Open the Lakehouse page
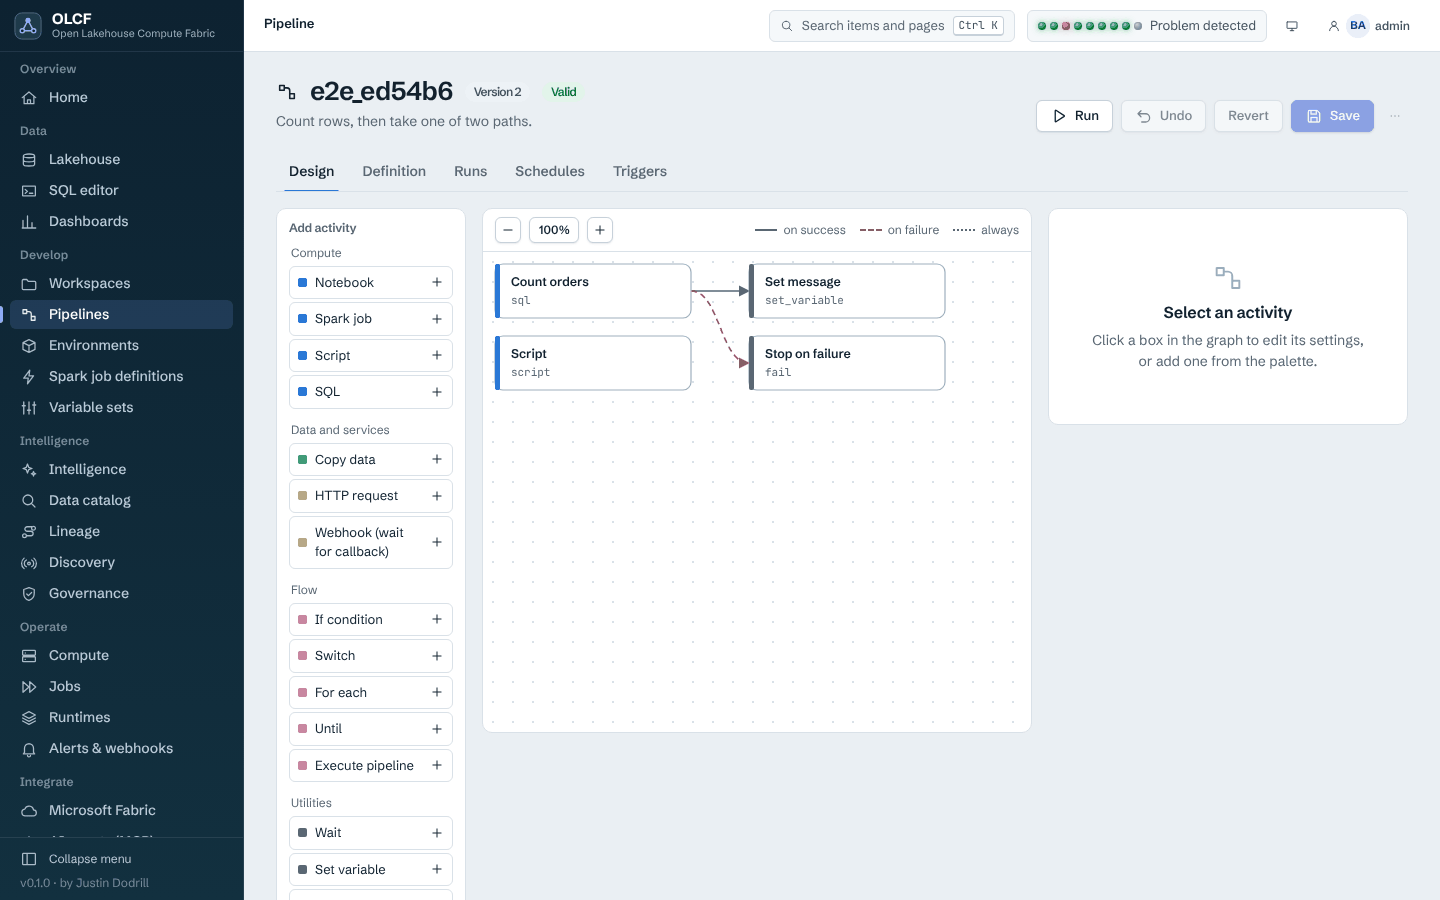The width and height of the screenshot is (1440, 900). coord(121,159)
